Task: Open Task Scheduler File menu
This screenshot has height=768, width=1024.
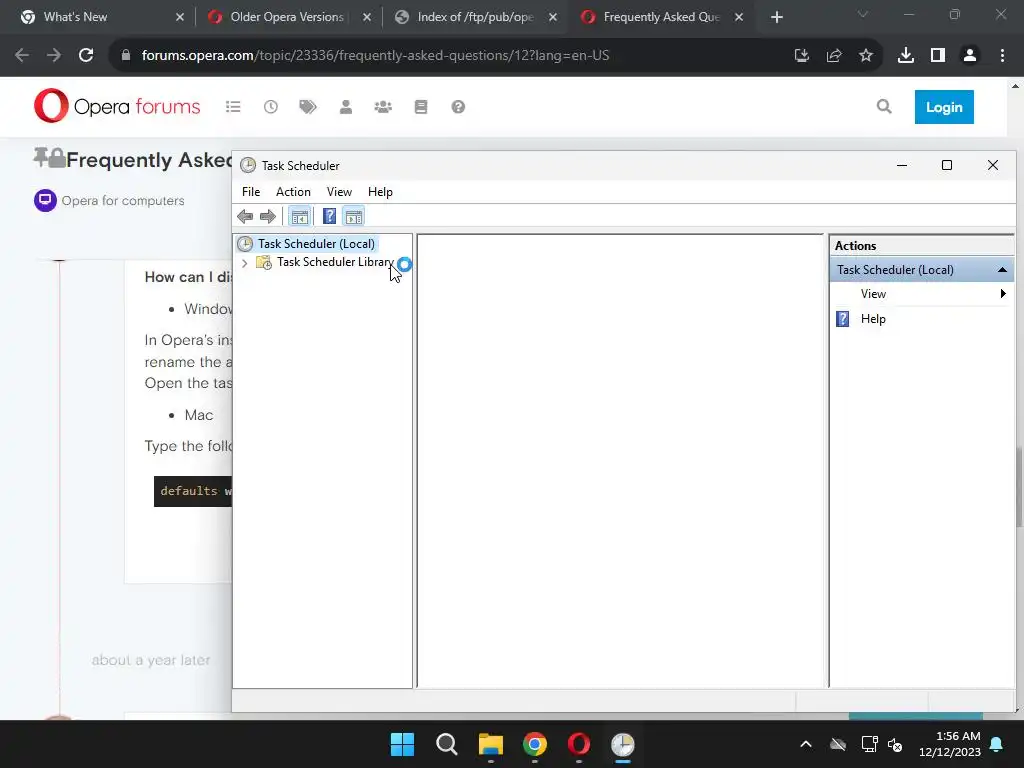Action: [251, 191]
